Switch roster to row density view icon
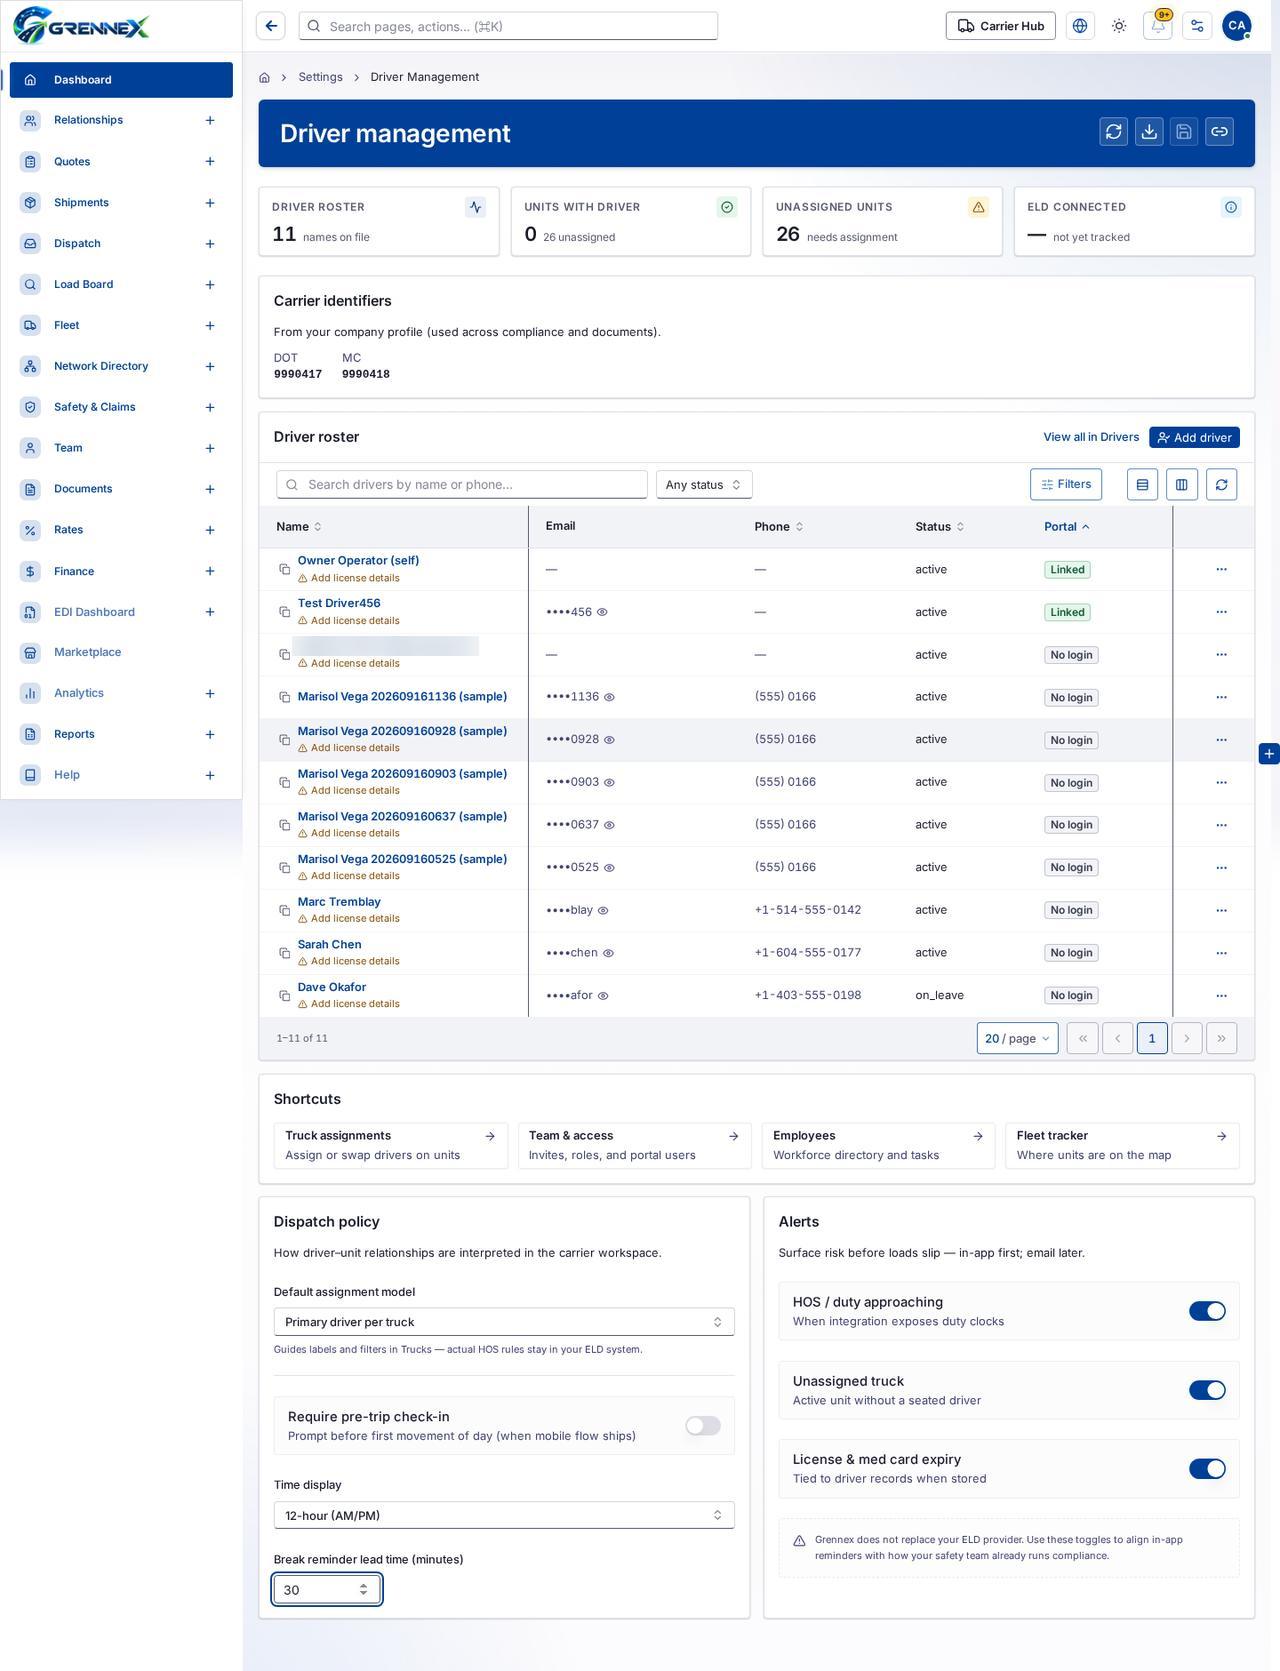The width and height of the screenshot is (1280, 1671). point(1142,484)
